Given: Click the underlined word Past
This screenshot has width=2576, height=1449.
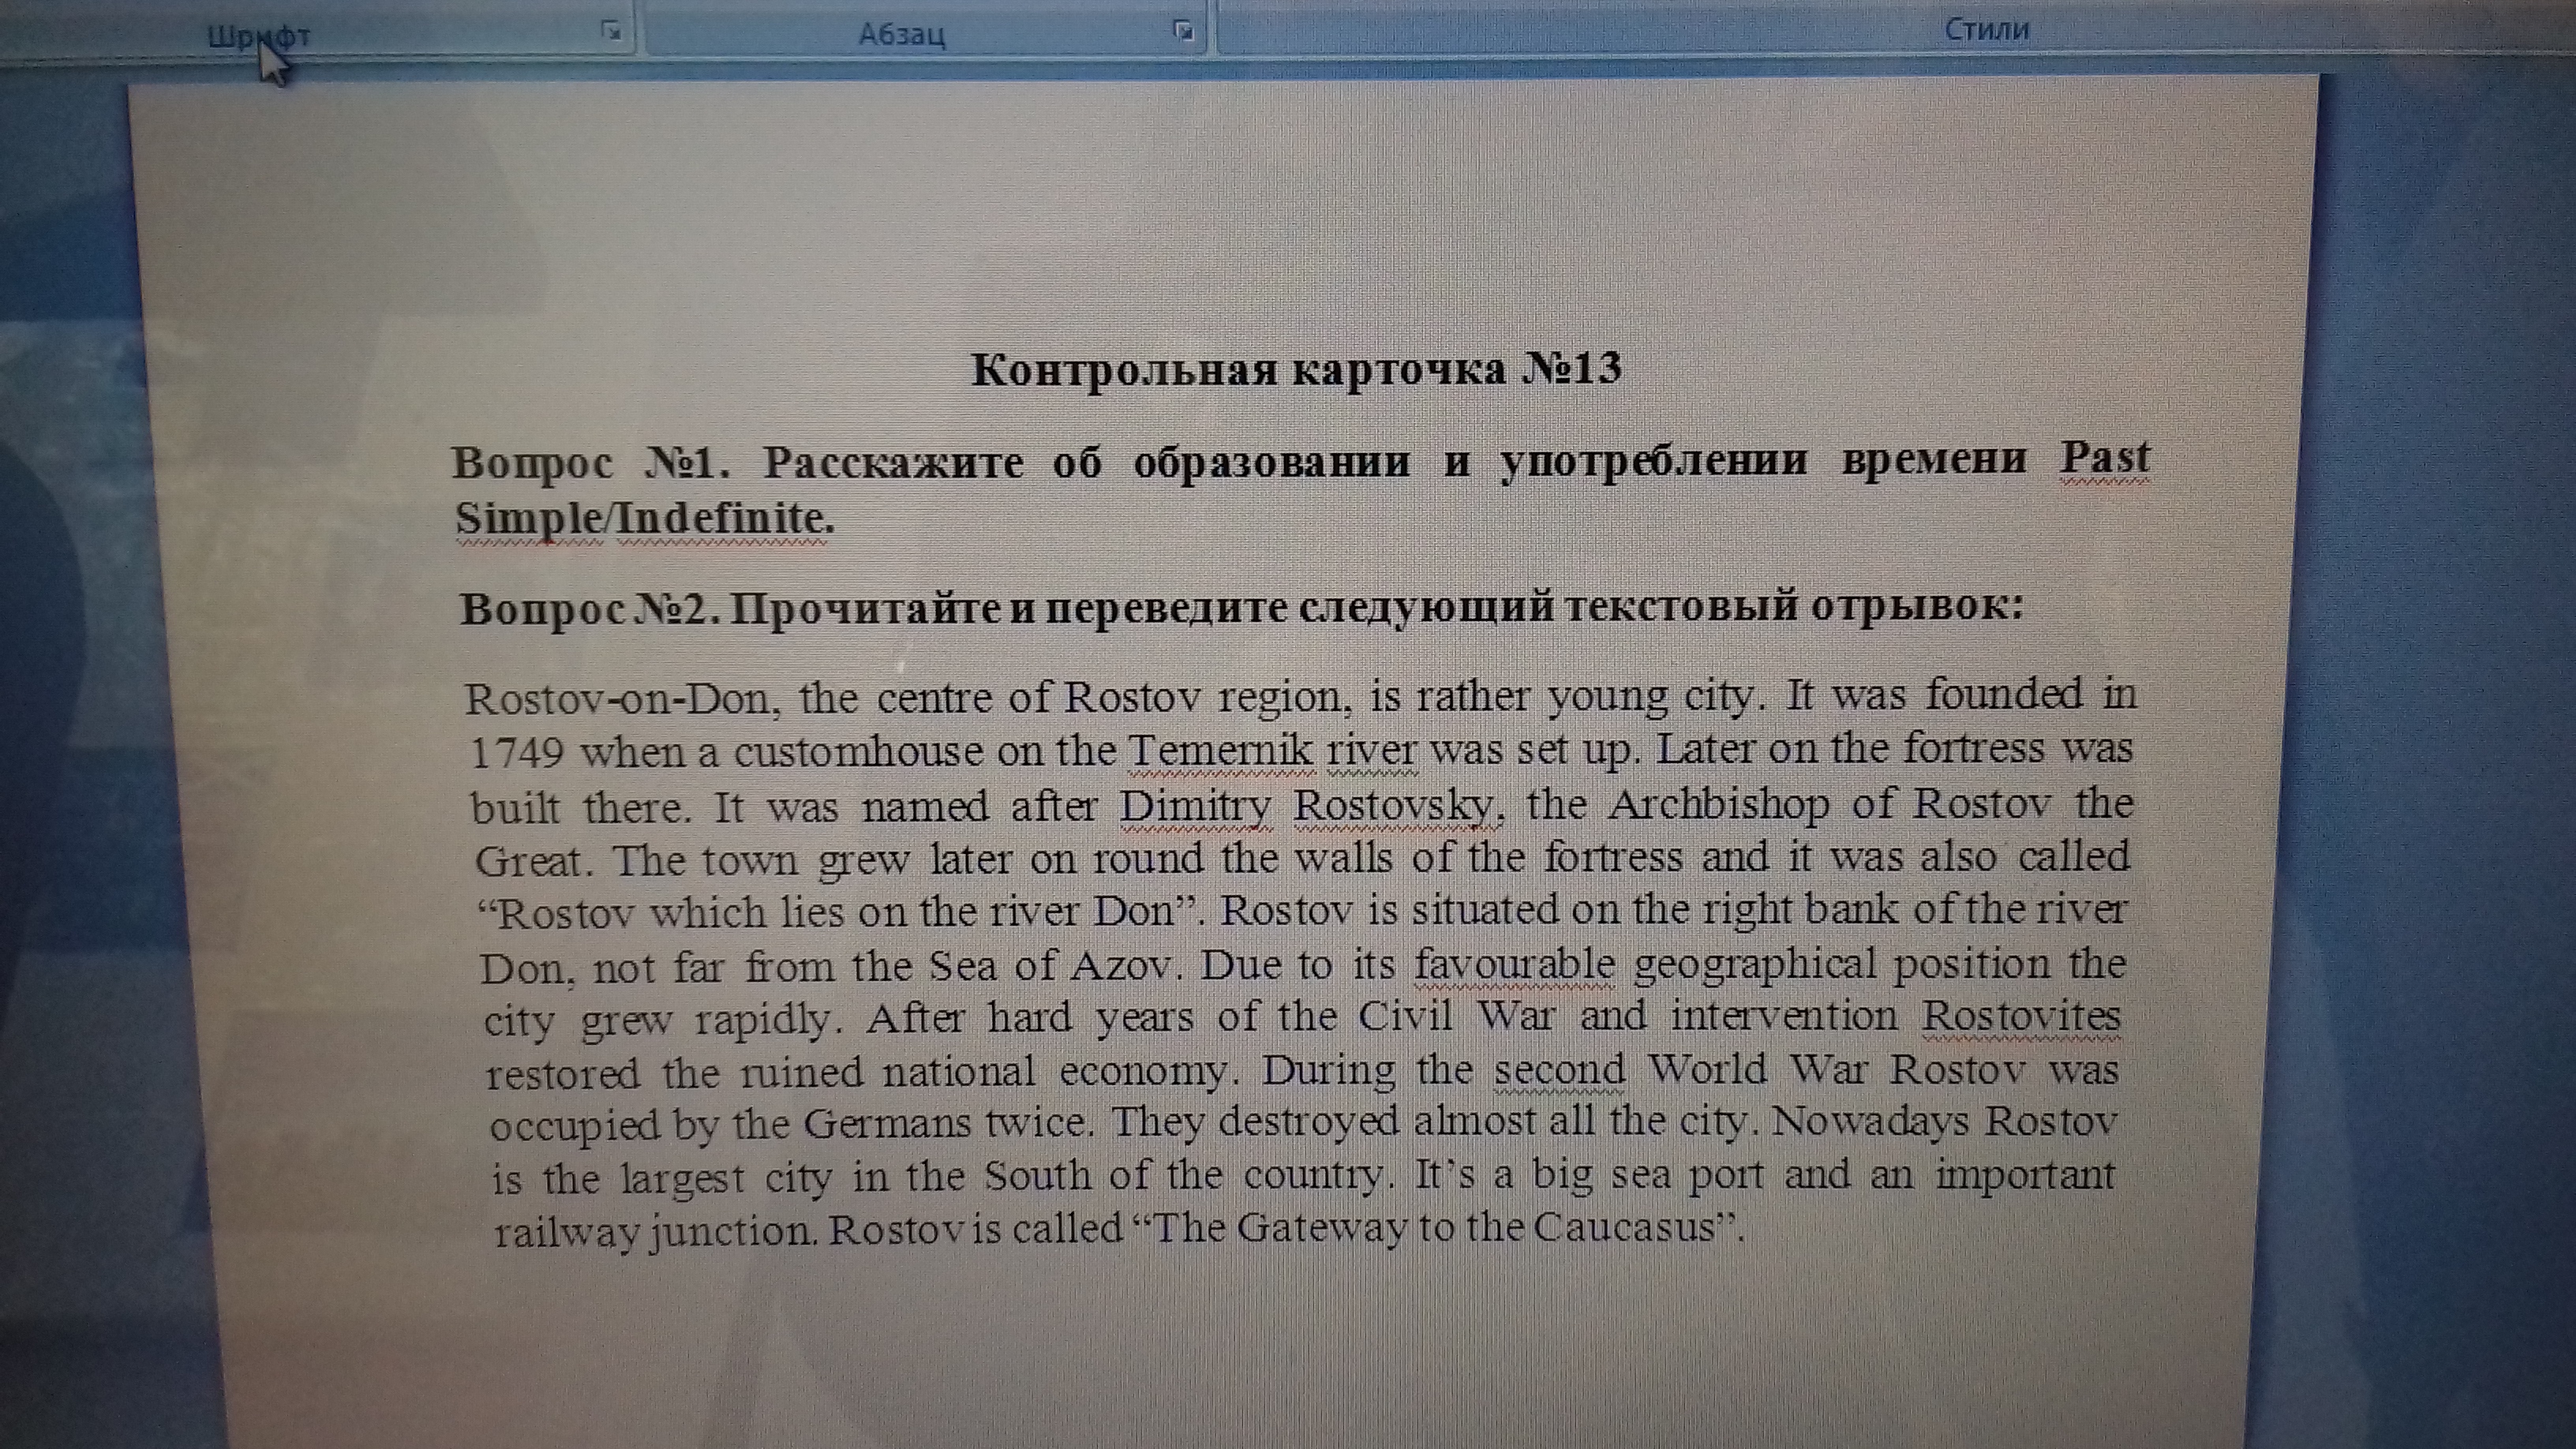Looking at the screenshot, I should pos(2104,458).
